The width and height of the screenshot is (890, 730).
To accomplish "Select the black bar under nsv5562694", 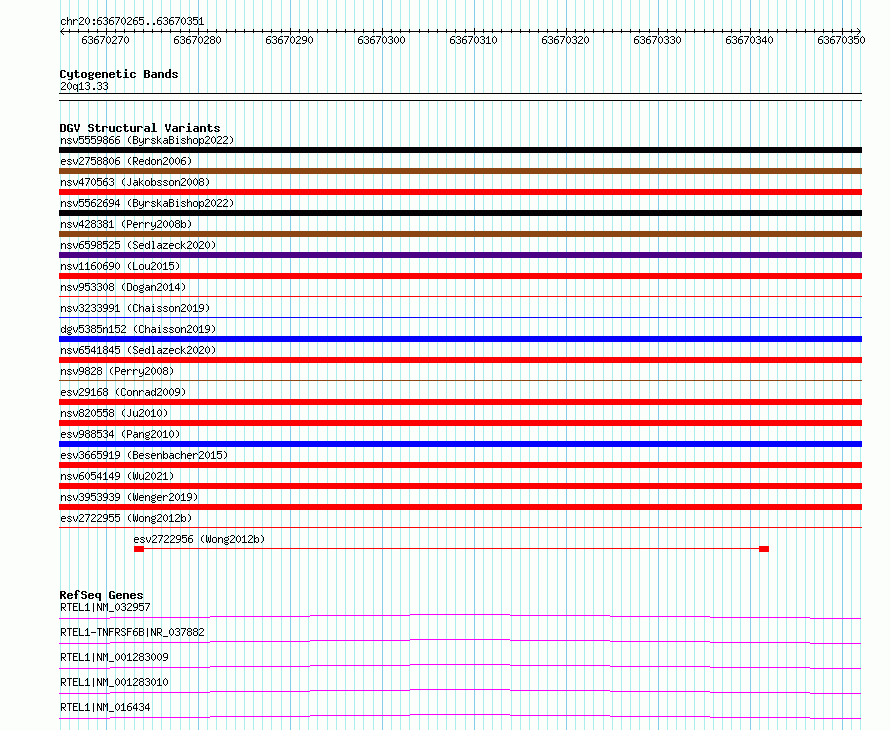I will pos(460,213).
